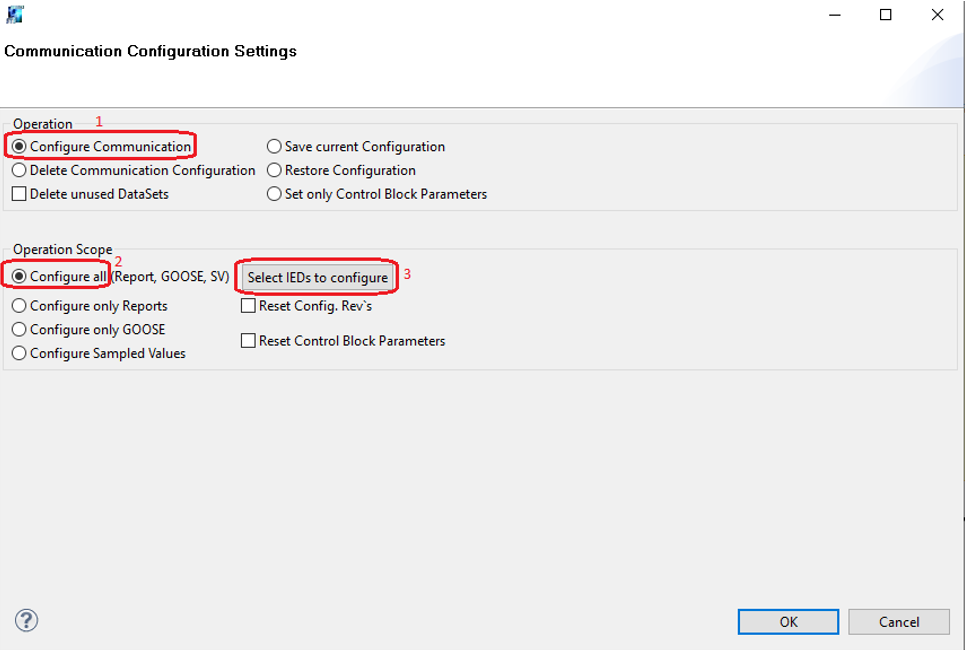
Task: Select Delete Communication Configuration option
Action: [x=20, y=171]
